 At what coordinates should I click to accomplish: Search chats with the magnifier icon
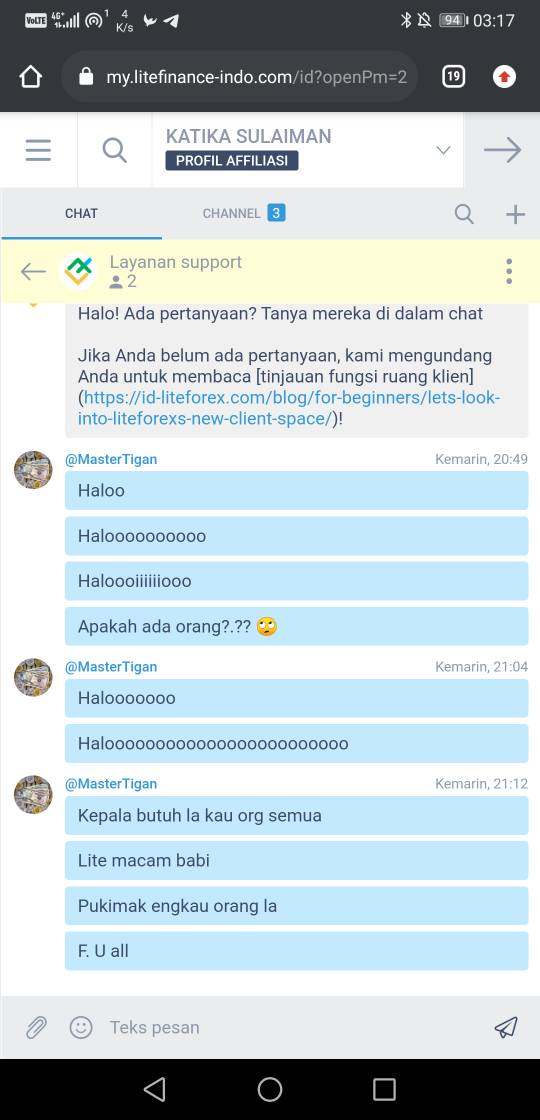point(464,214)
